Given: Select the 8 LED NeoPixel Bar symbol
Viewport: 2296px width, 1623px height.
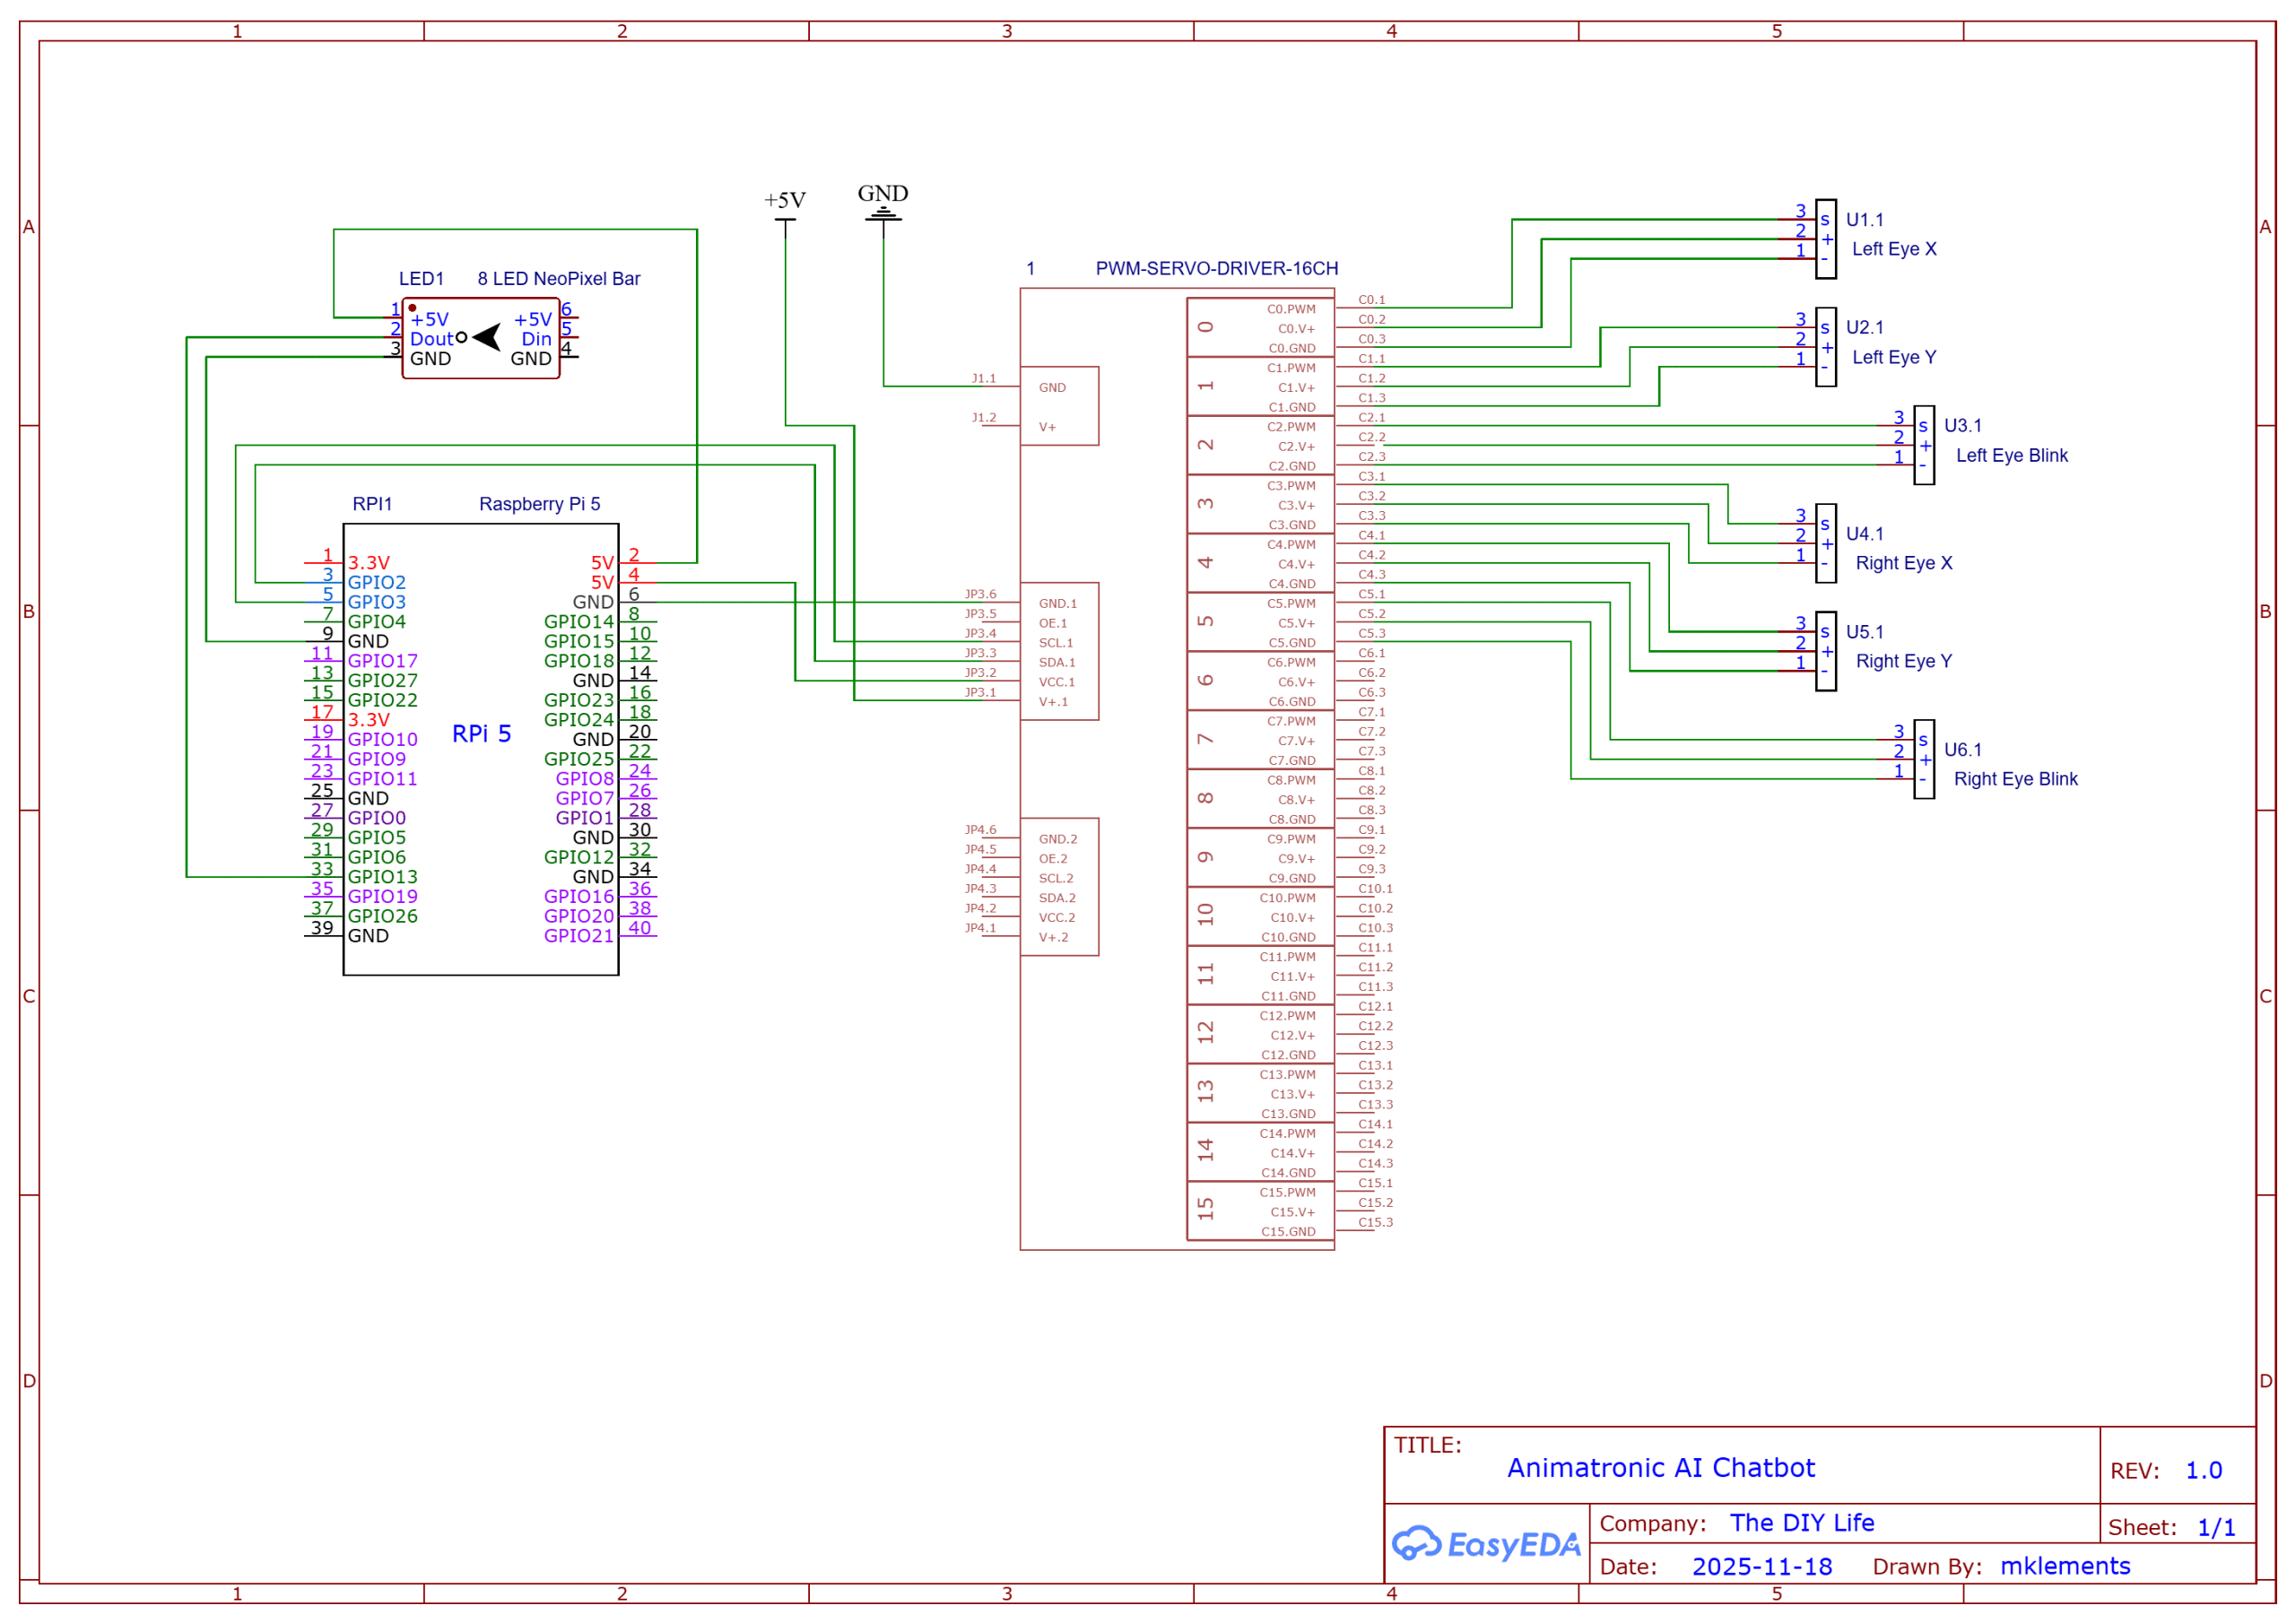Looking at the screenshot, I should (483, 337).
